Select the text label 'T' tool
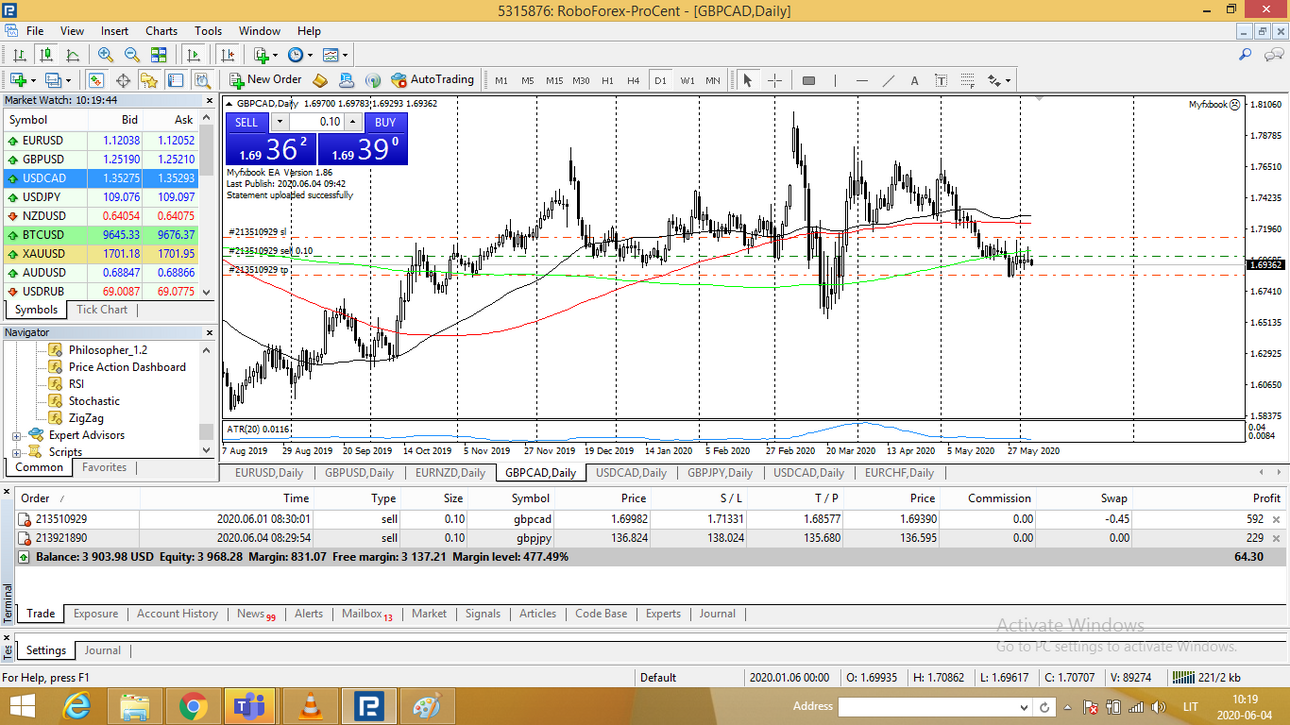Image resolution: width=1290 pixels, height=725 pixels. 941,80
